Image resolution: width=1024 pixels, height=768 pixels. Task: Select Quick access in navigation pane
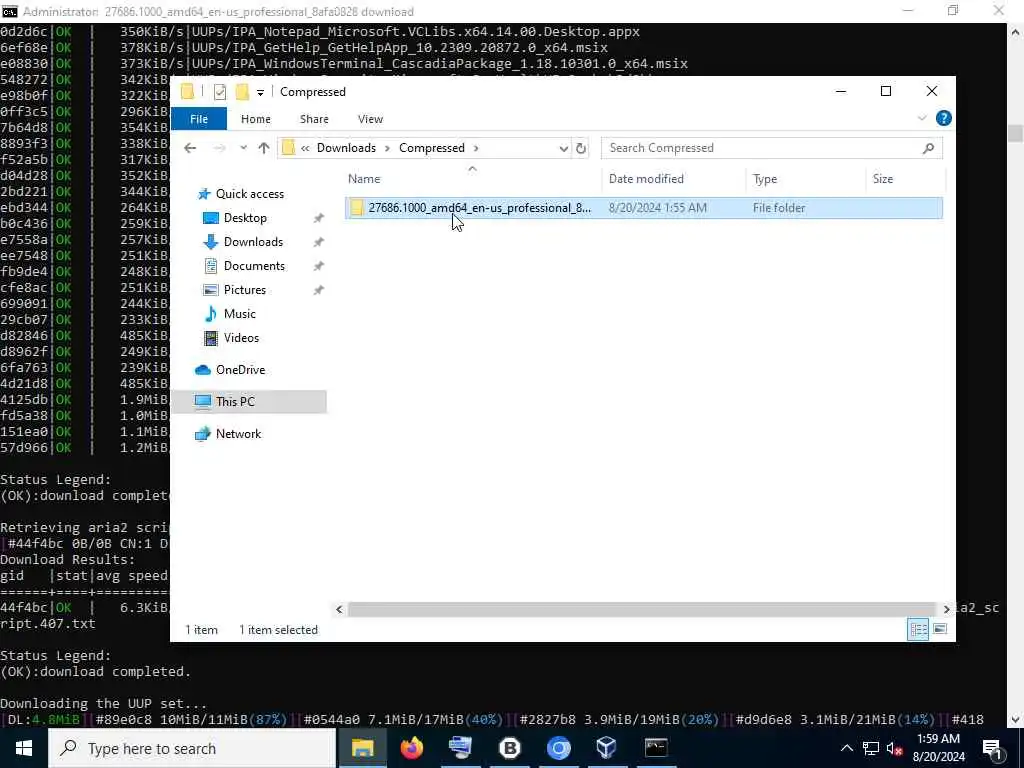click(249, 194)
